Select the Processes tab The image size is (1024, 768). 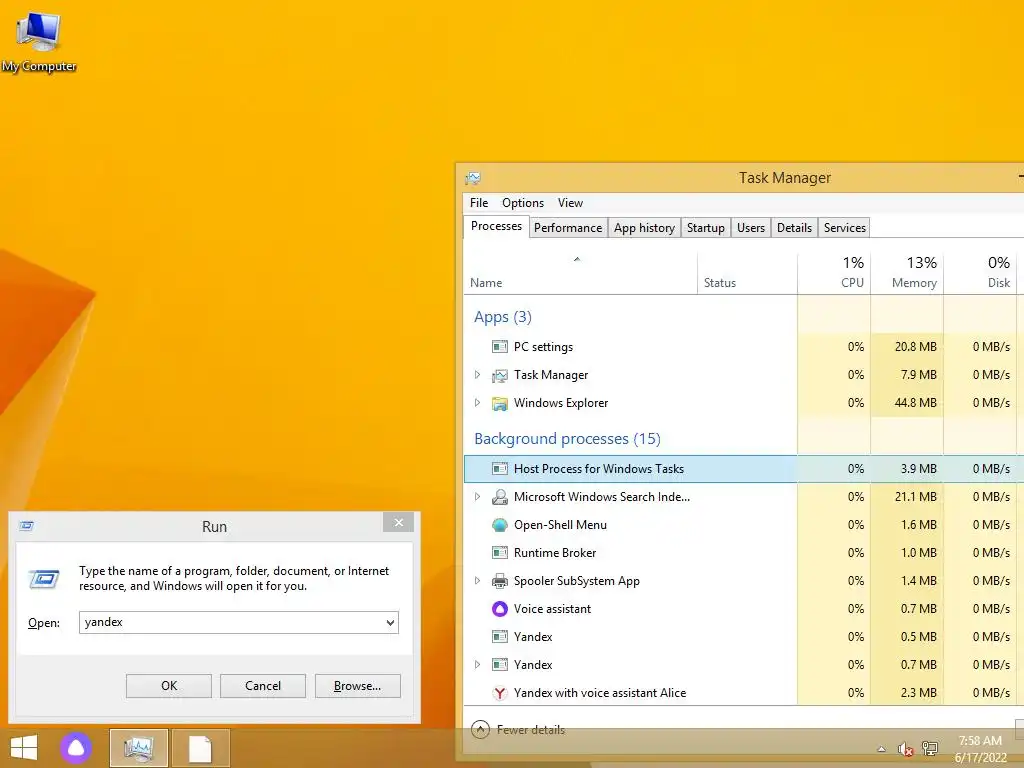[496, 226]
